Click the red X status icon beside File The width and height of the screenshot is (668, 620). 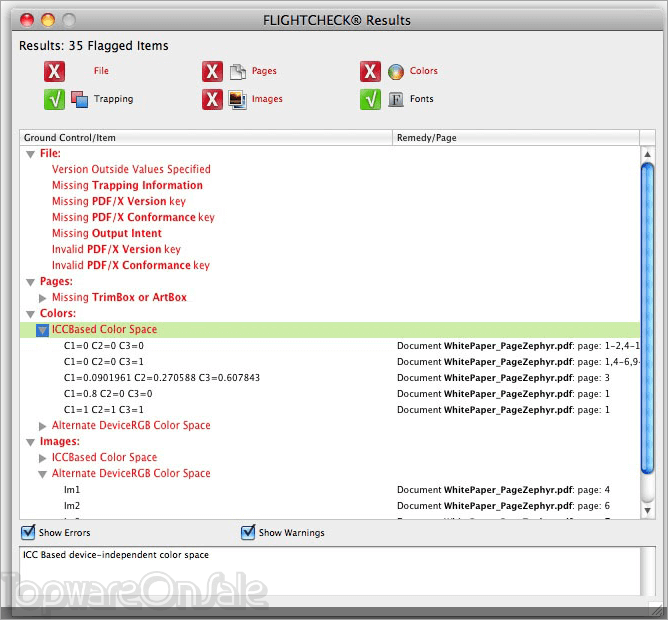54,71
